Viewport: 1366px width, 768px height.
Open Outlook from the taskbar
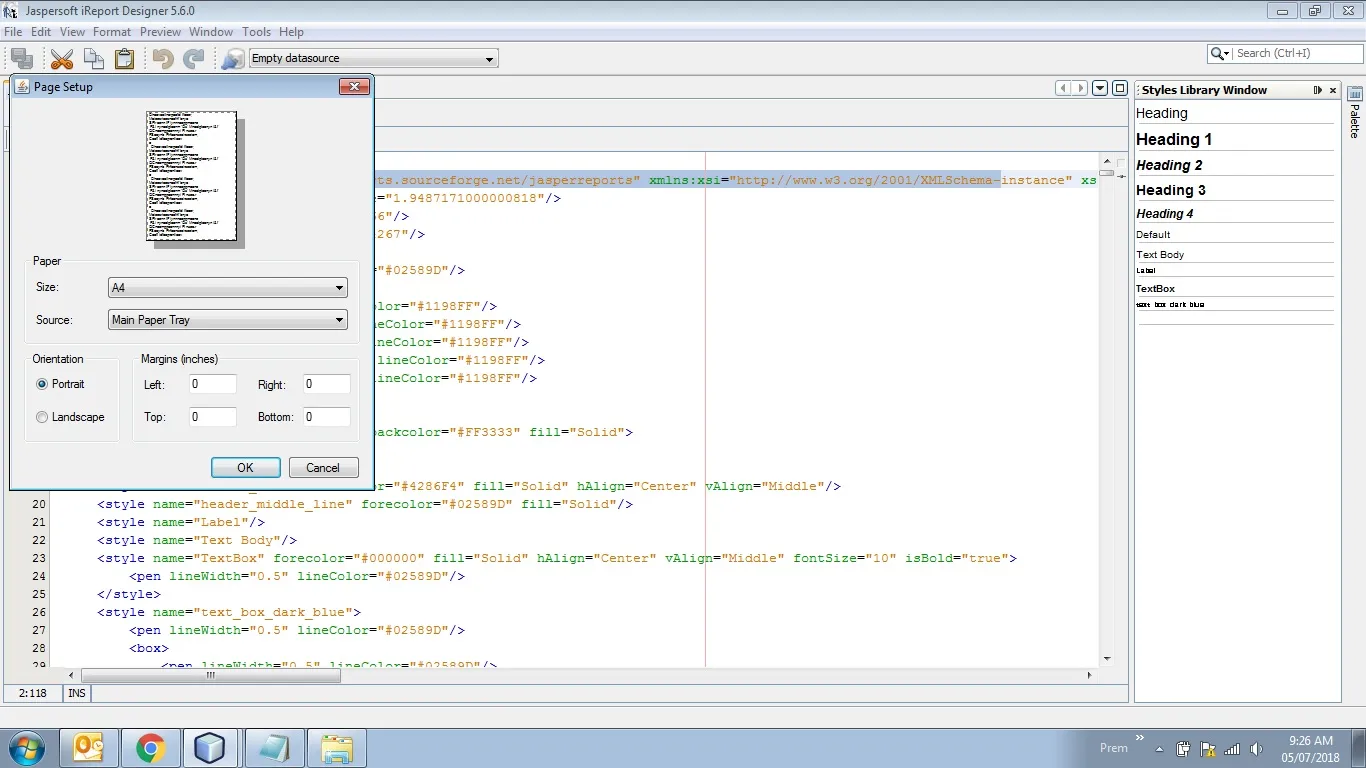(91, 748)
